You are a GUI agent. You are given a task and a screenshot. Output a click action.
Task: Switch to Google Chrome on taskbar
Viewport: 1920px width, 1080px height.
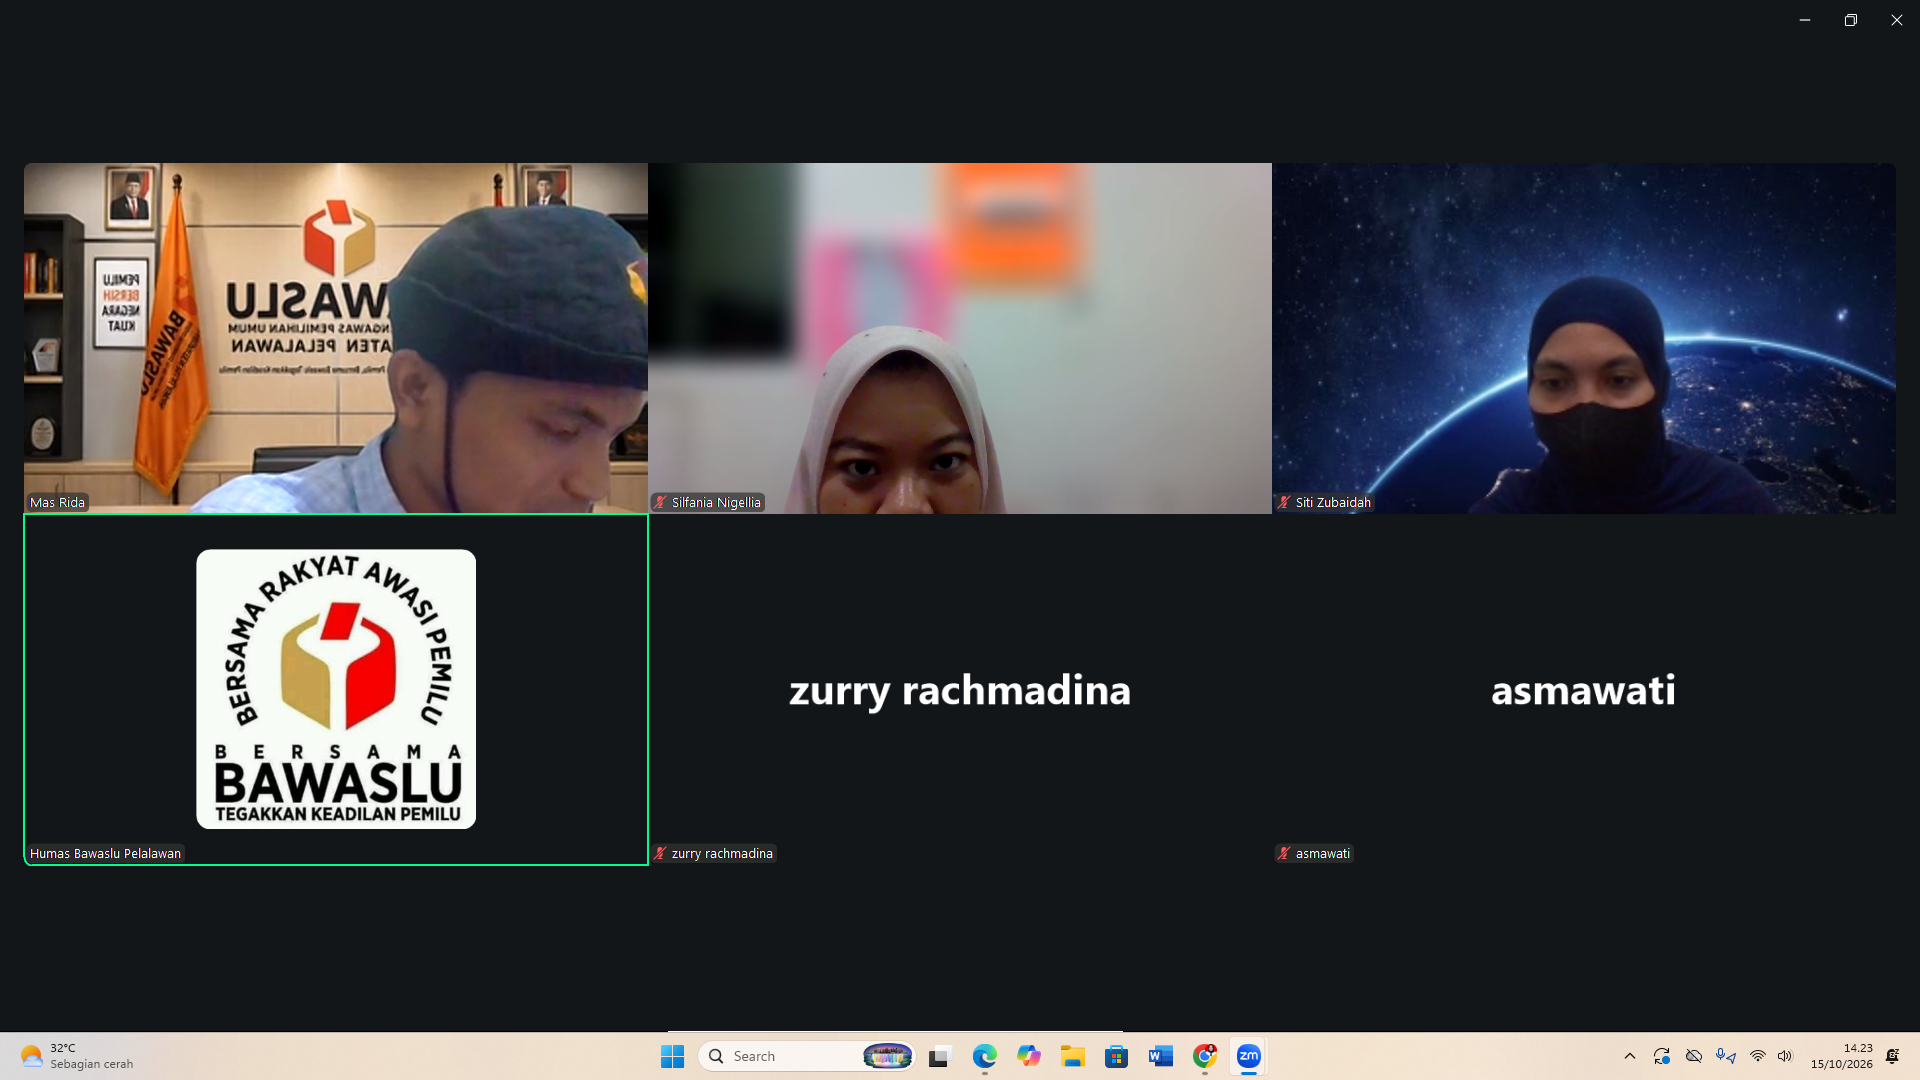pyautogui.click(x=1205, y=1056)
